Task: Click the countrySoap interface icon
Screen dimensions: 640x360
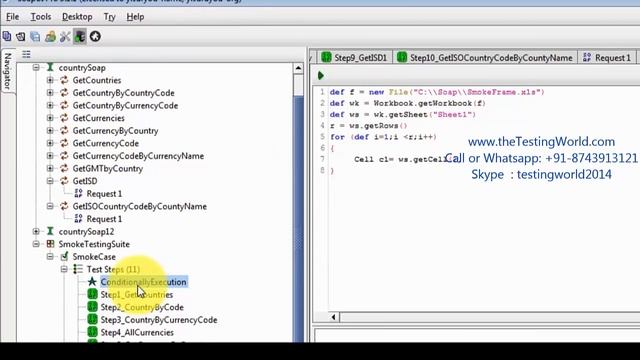Action: (50, 67)
